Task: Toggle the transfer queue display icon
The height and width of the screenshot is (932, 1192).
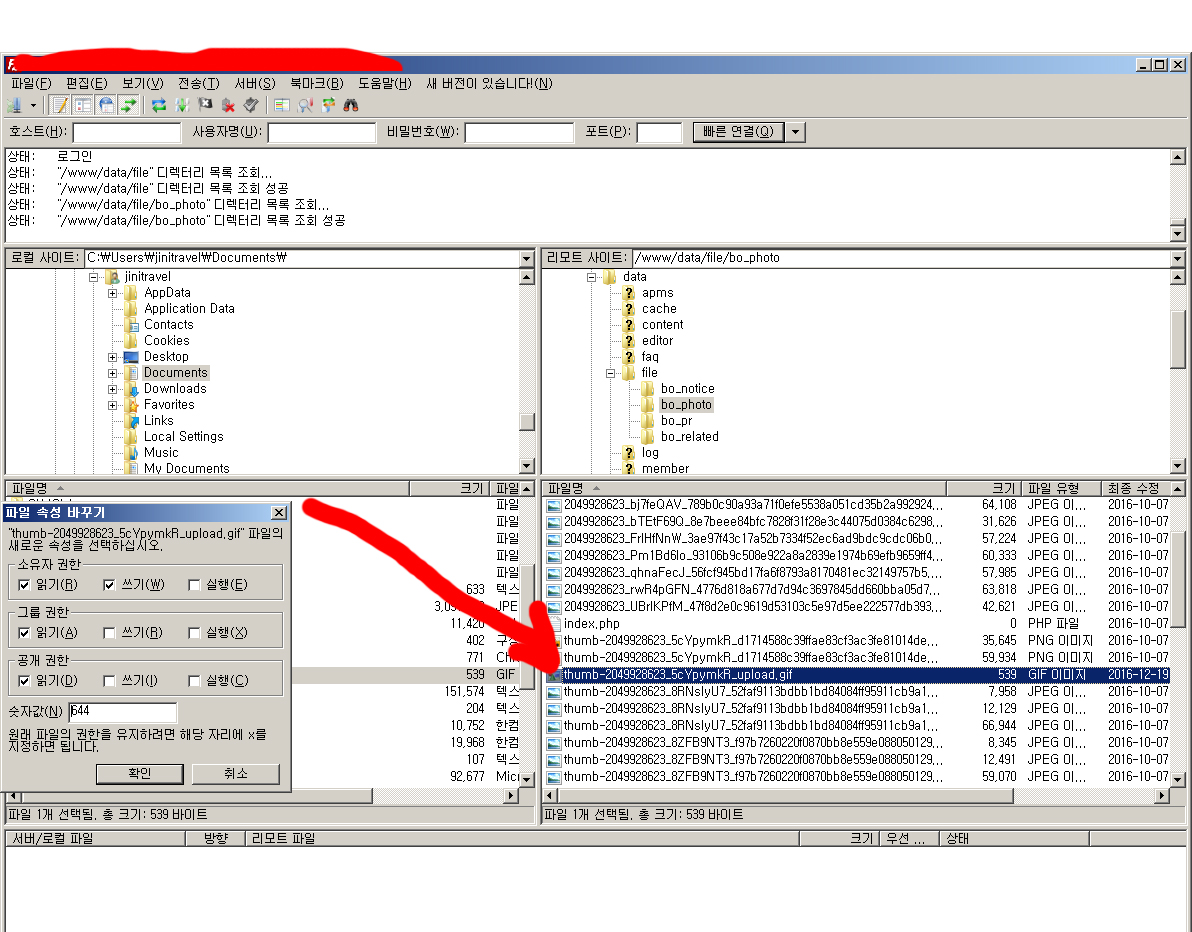Action: [129, 106]
